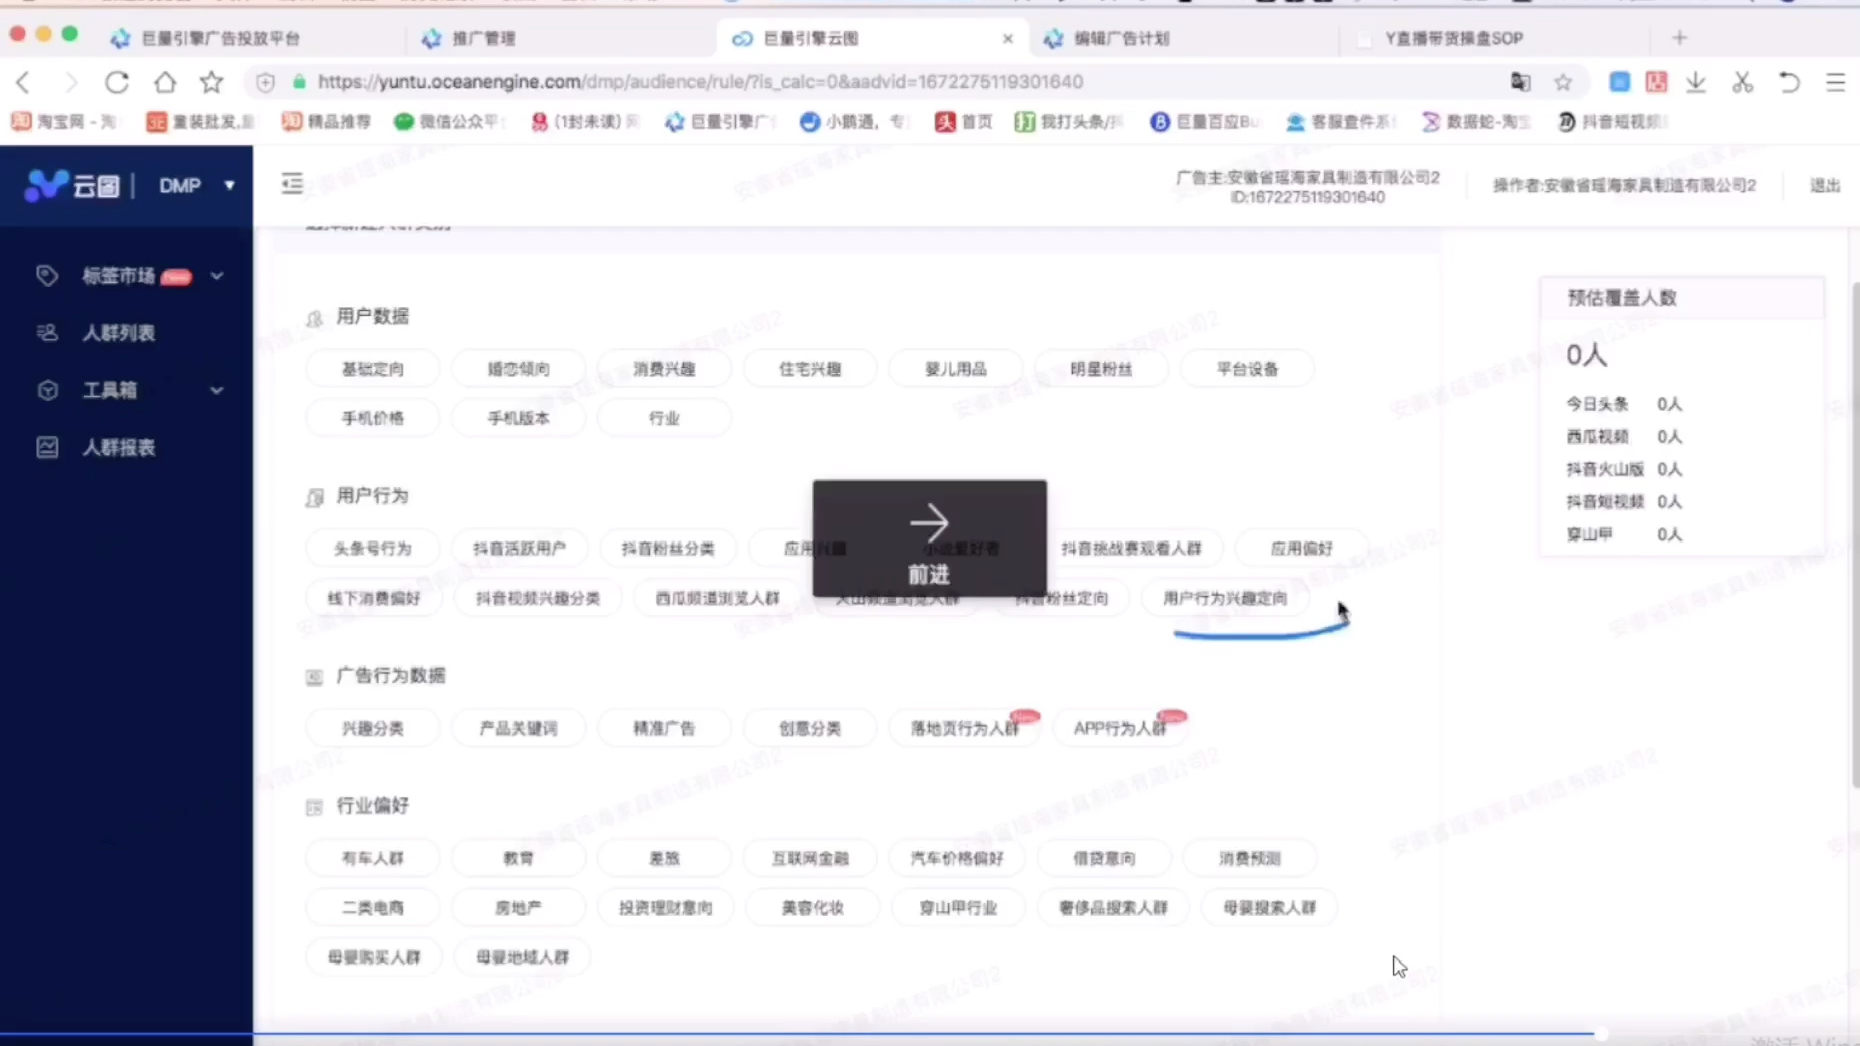1860x1046 pixels.
Task: Open 人群列表 in sidebar
Action: 118,333
